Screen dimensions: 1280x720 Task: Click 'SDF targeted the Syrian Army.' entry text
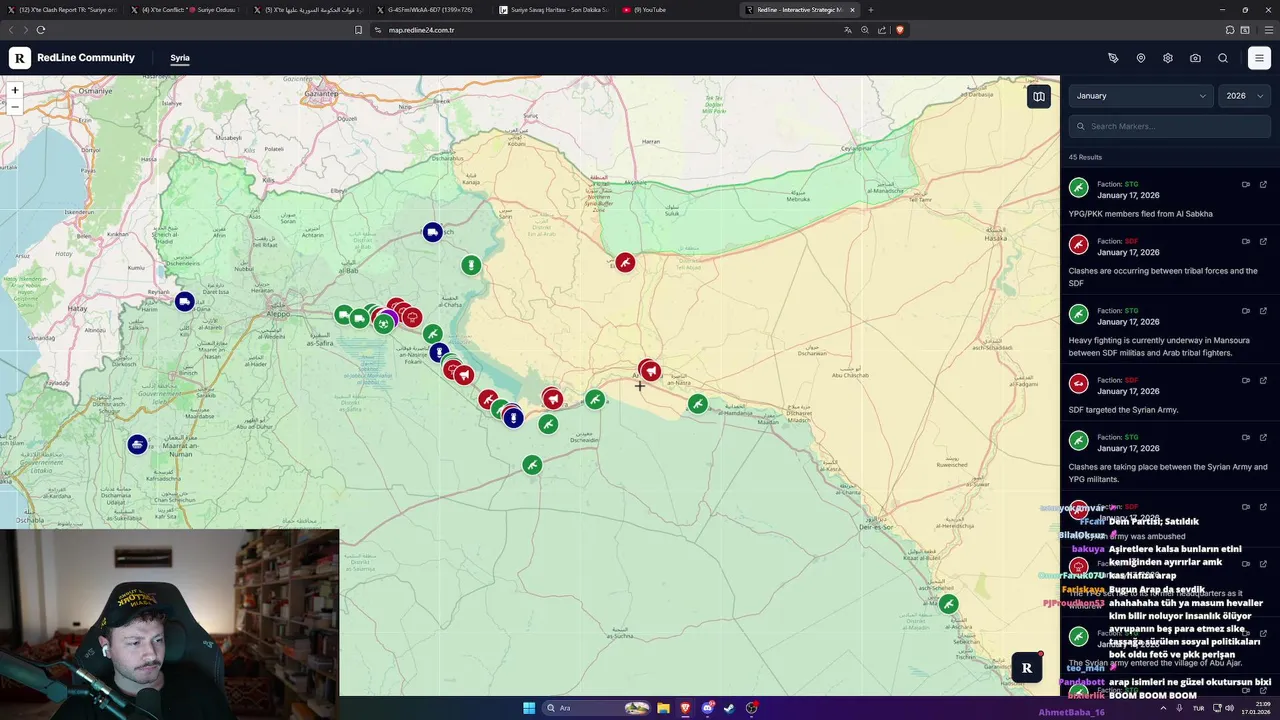pyautogui.click(x=1123, y=410)
